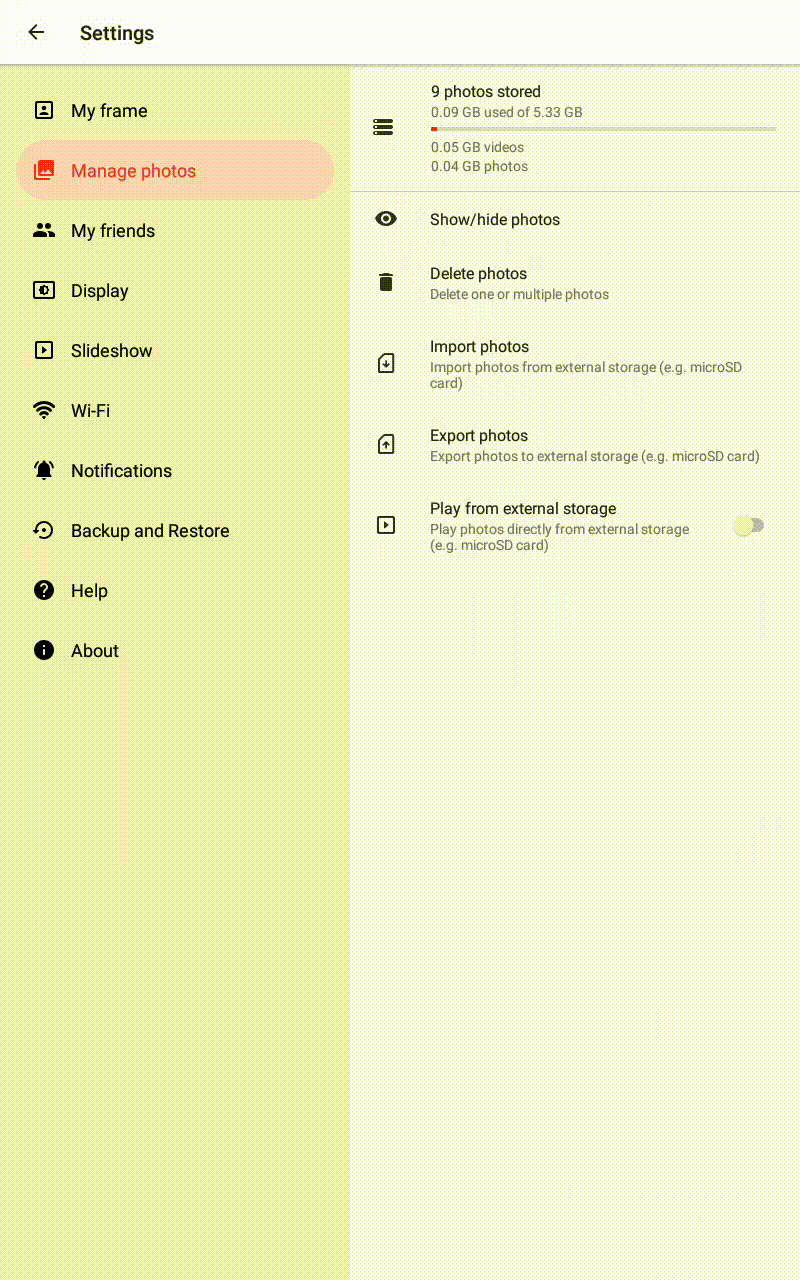
Task: Go back using the arrow icon
Action: [36, 32]
